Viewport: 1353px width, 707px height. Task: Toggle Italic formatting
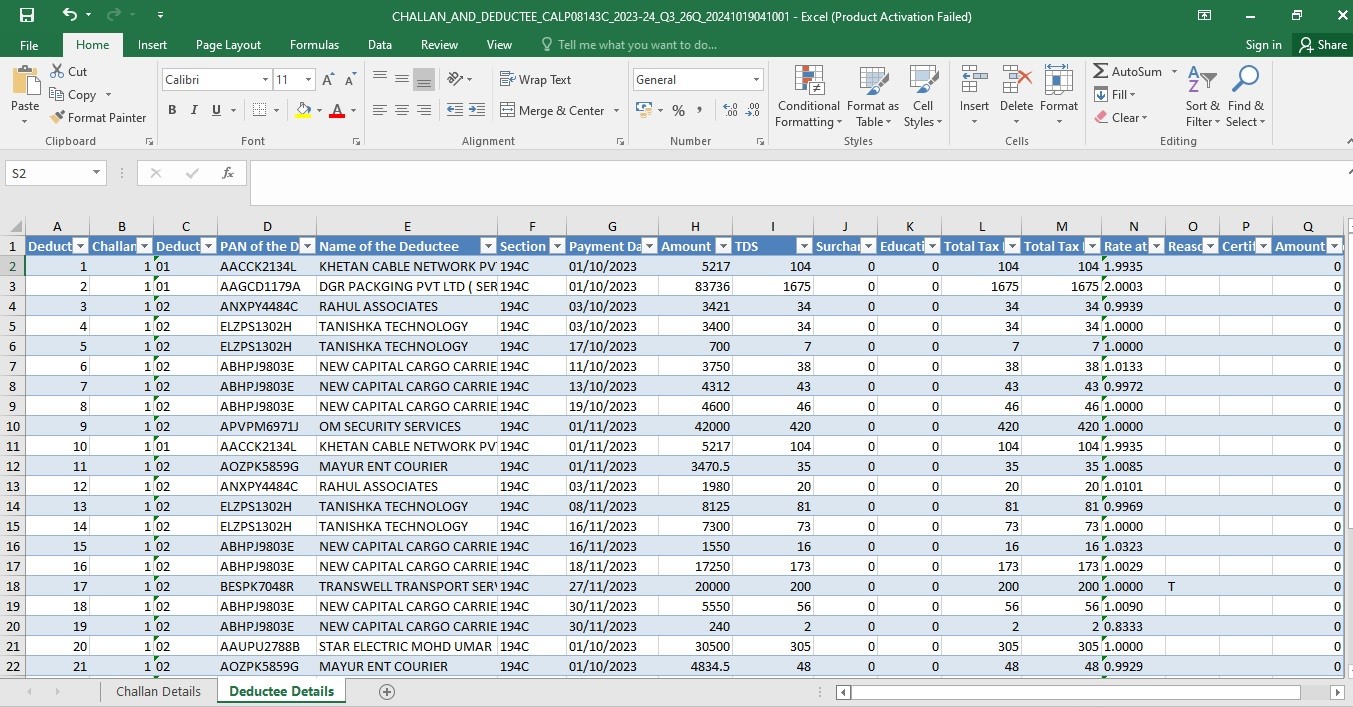coord(194,110)
